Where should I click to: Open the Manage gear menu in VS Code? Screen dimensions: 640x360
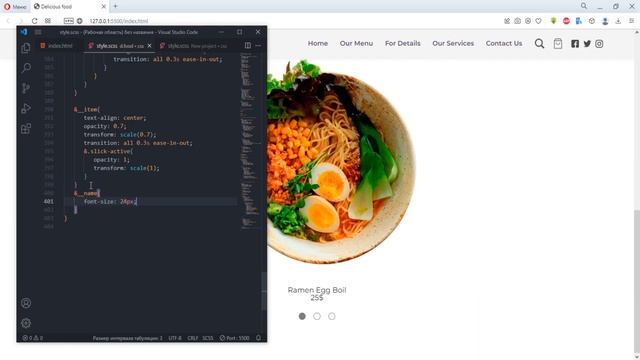tap(26, 323)
